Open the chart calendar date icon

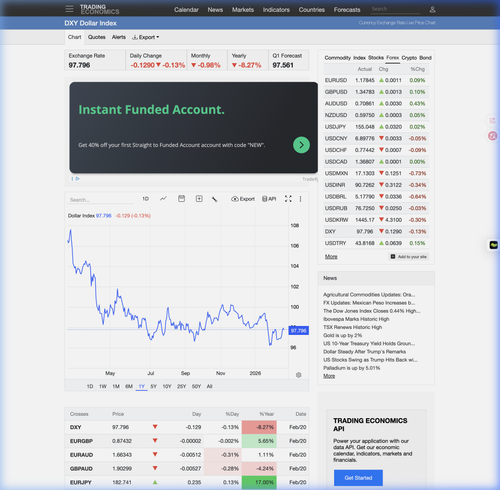181,199
